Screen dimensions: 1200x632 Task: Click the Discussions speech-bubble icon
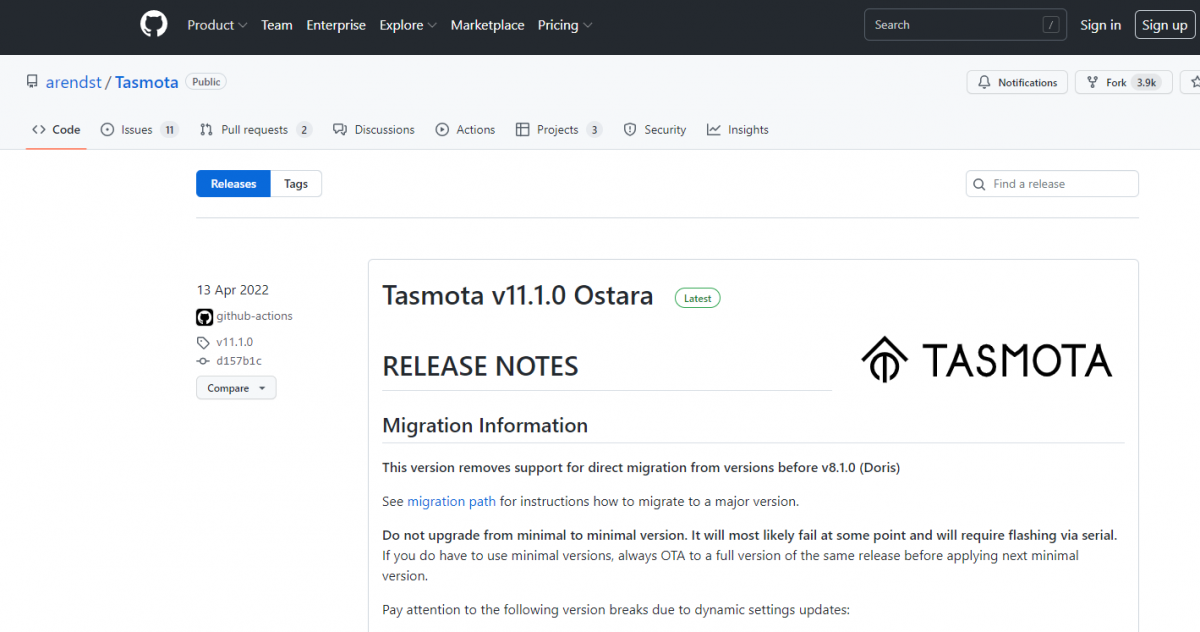(x=340, y=130)
